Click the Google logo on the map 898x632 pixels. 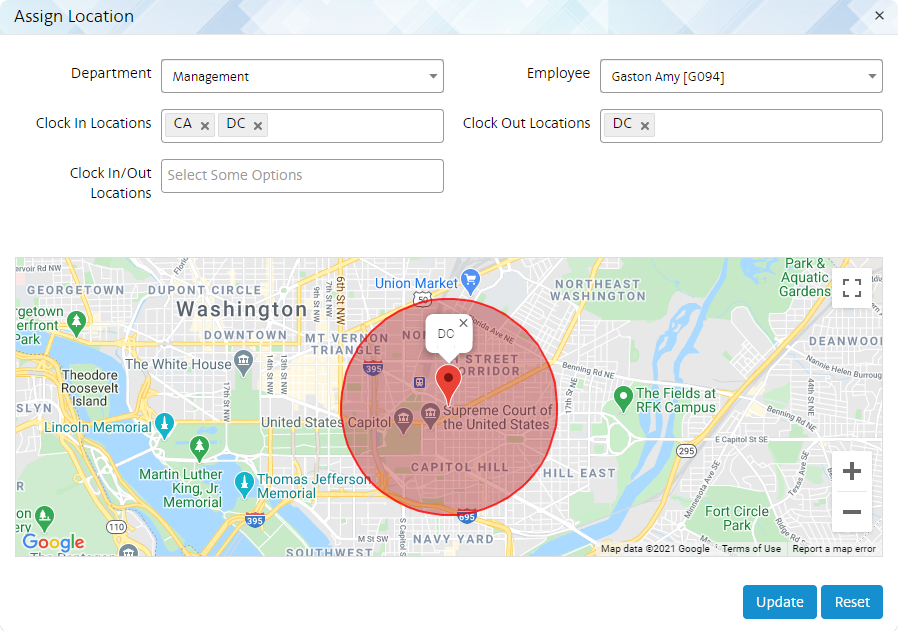click(x=52, y=543)
